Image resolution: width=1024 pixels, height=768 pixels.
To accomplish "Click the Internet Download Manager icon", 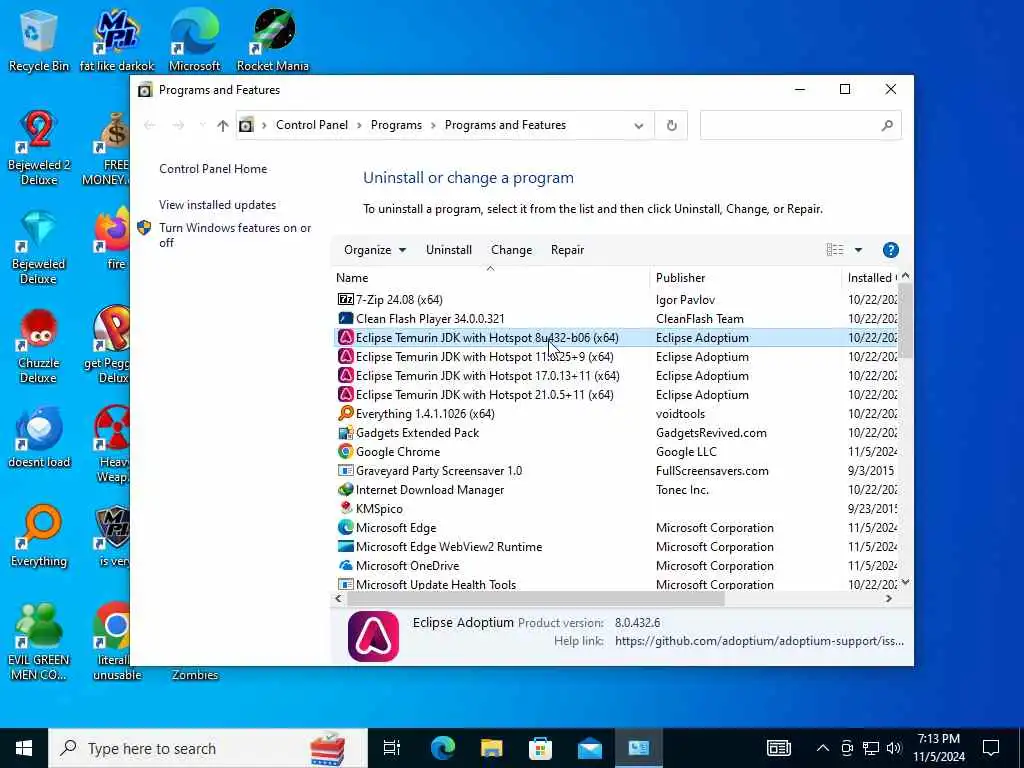I will [345, 490].
